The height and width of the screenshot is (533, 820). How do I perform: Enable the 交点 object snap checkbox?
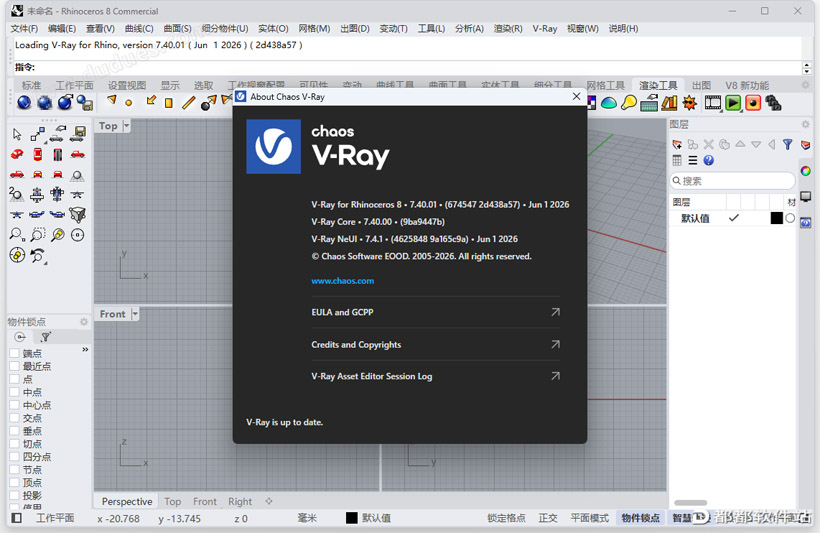click(x=15, y=418)
